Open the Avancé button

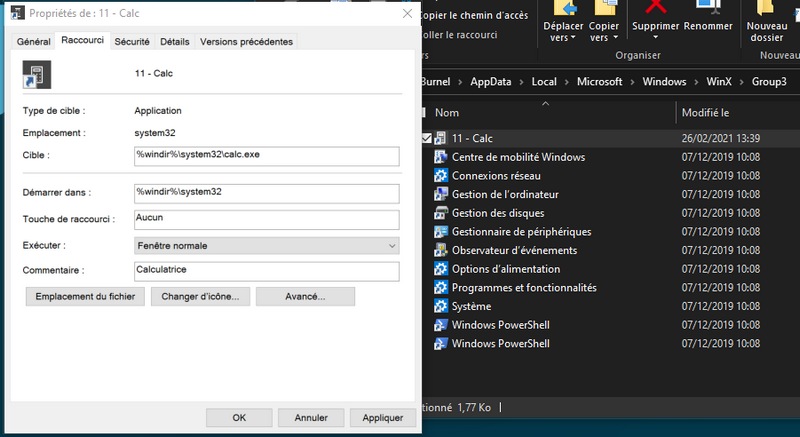(305, 296)
